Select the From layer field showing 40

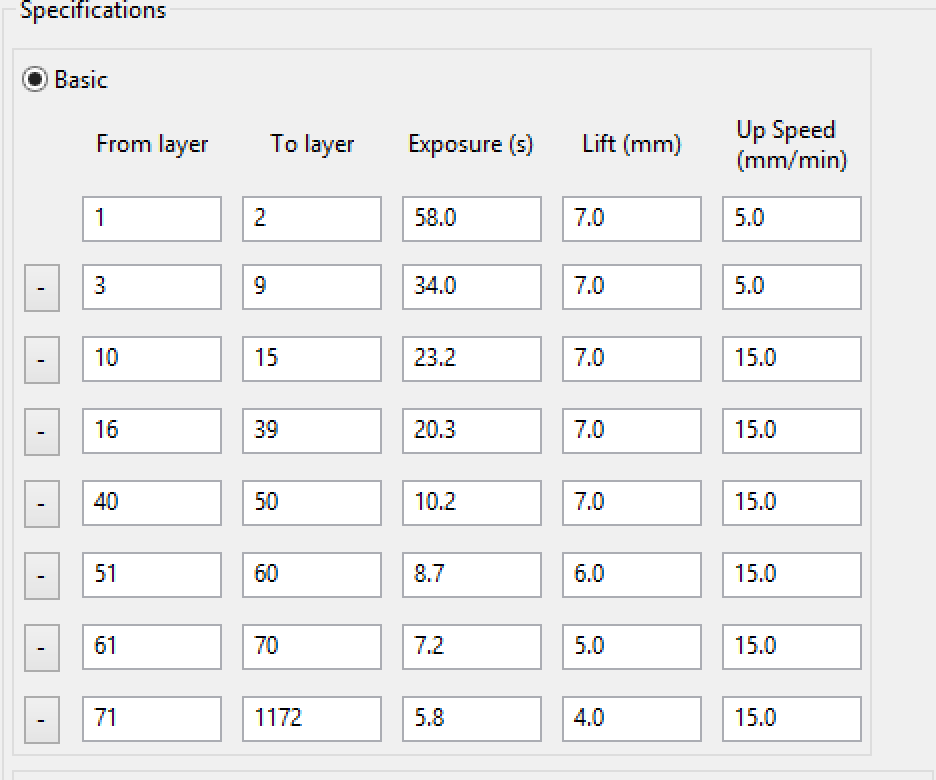(x=152, y=502)
